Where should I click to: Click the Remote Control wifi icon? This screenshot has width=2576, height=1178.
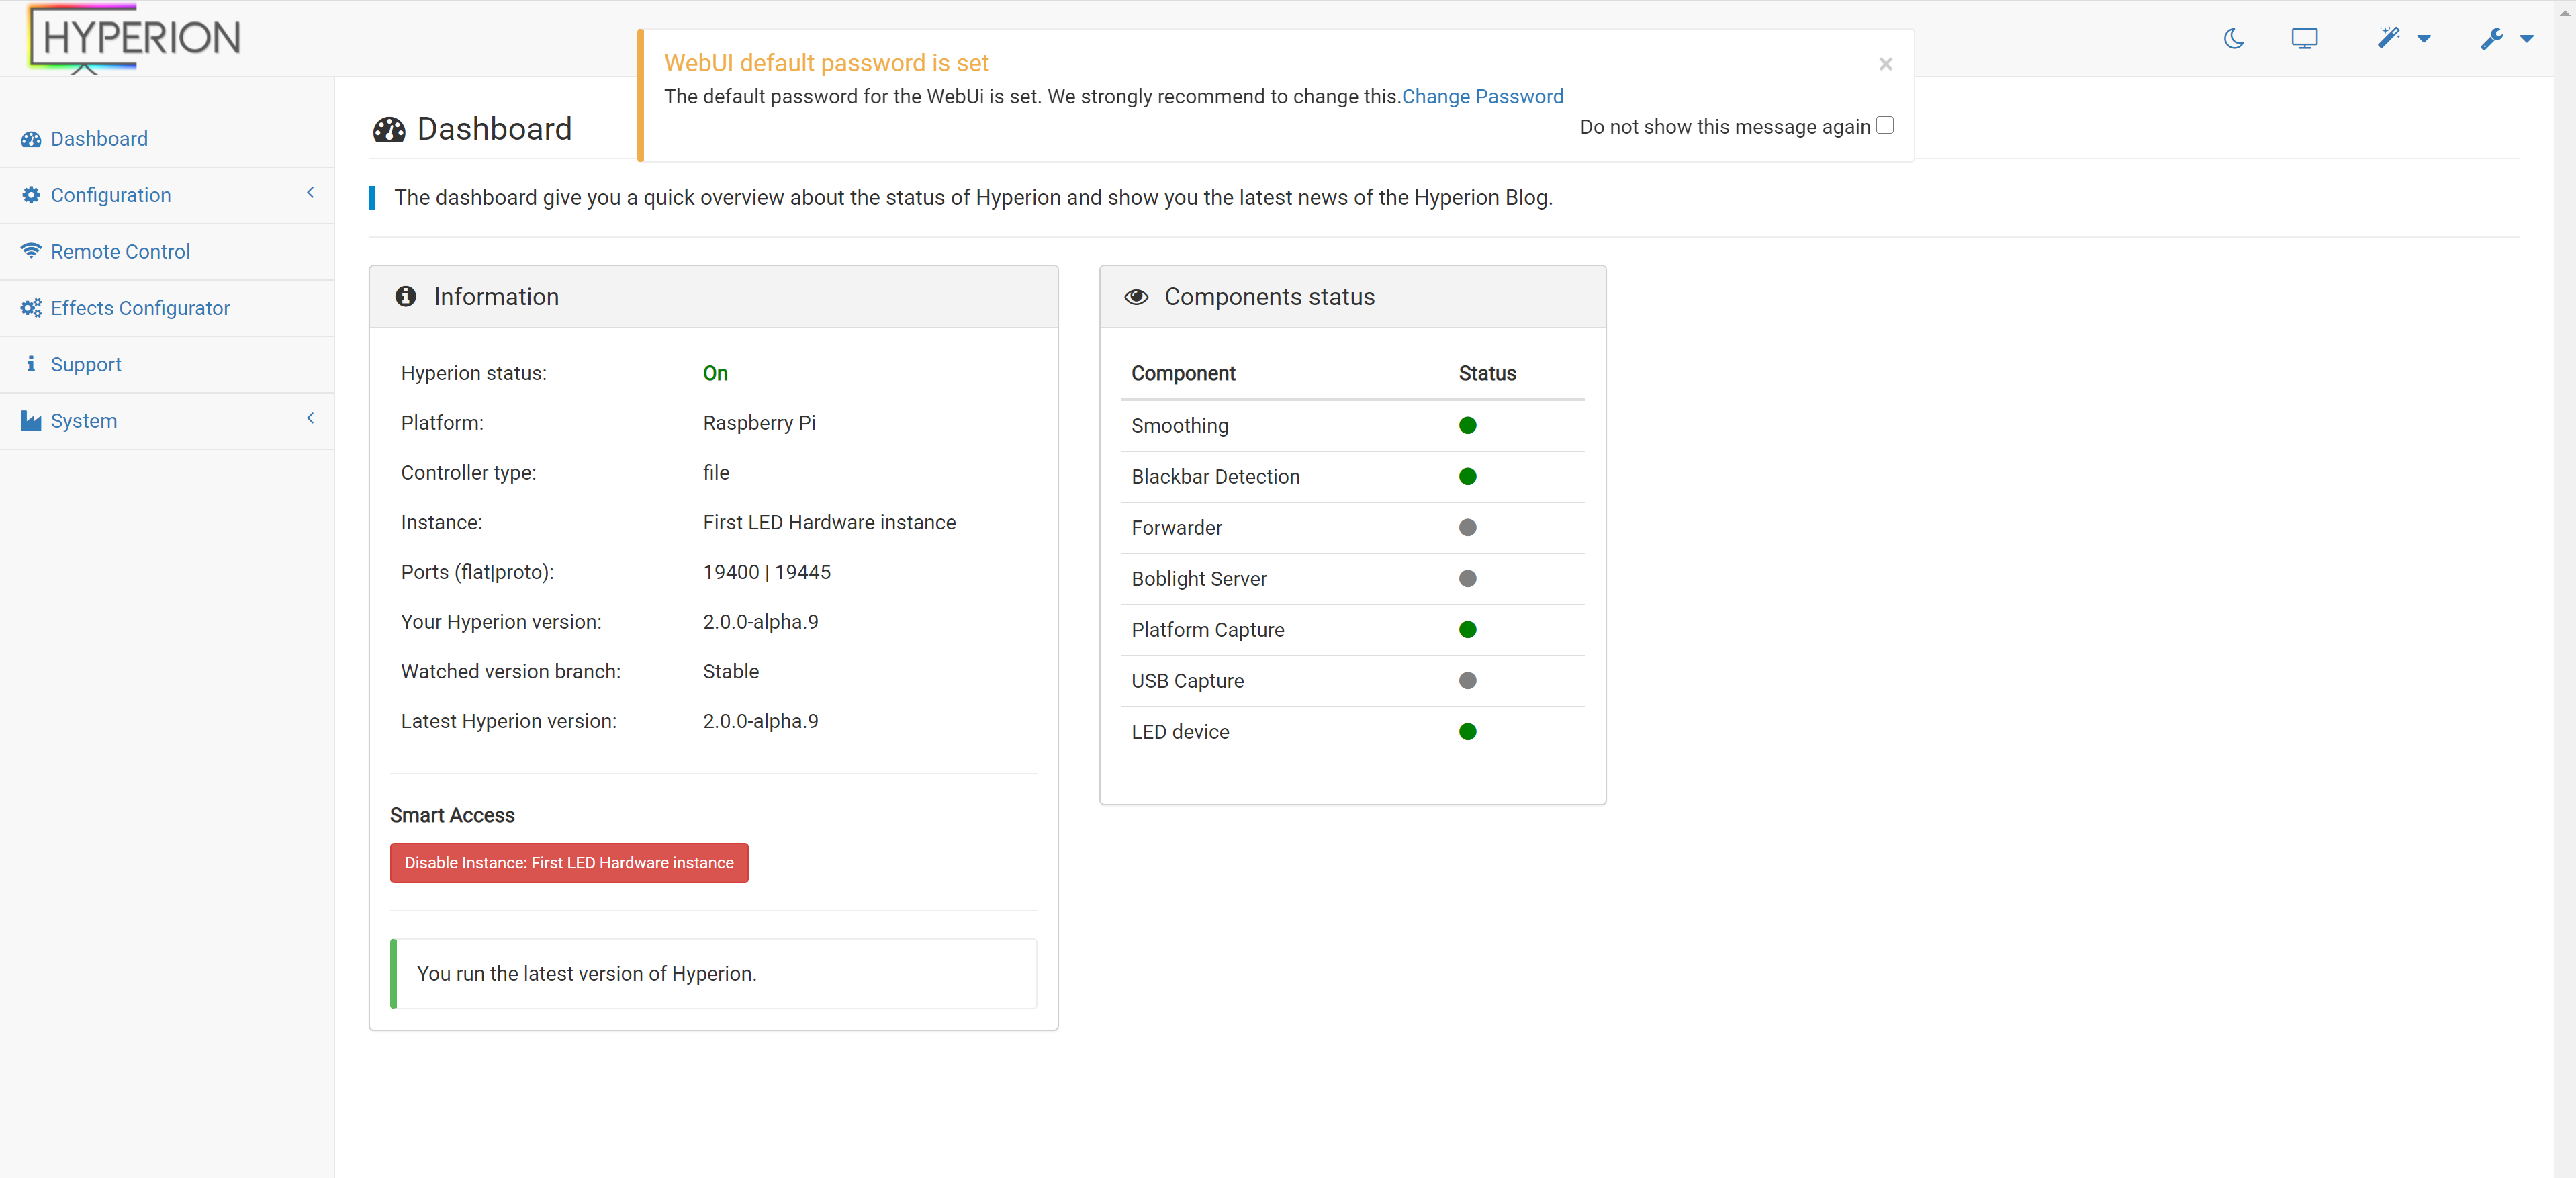(x=30, y=250)
